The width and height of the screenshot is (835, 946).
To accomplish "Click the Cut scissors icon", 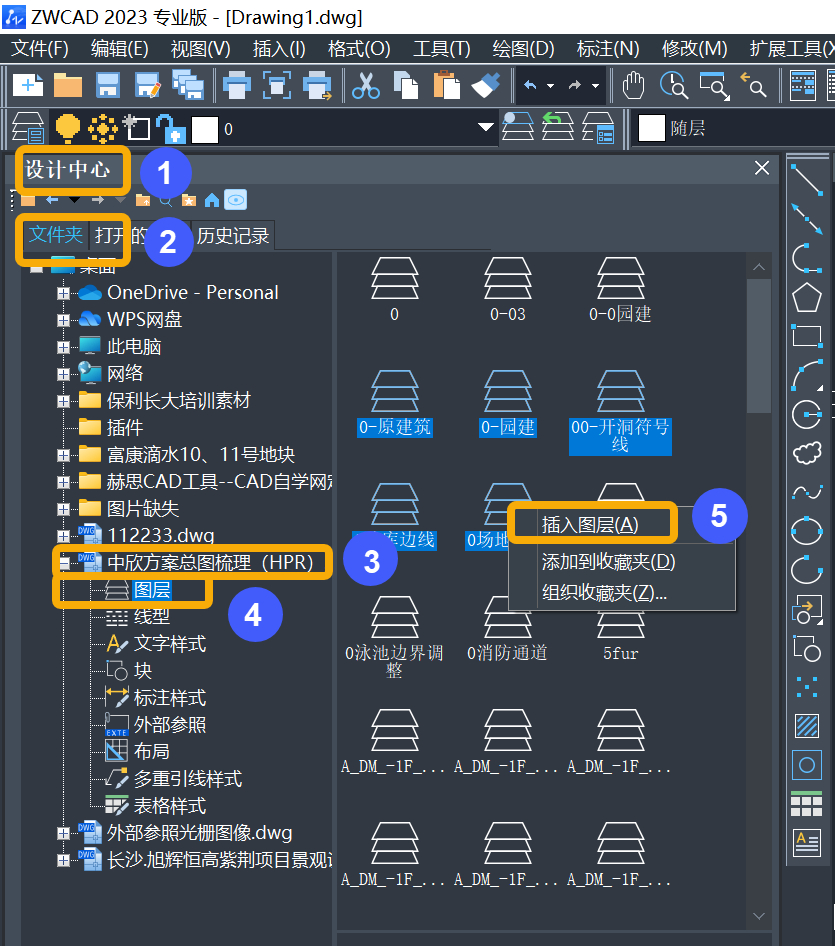I will click(366, 86).
